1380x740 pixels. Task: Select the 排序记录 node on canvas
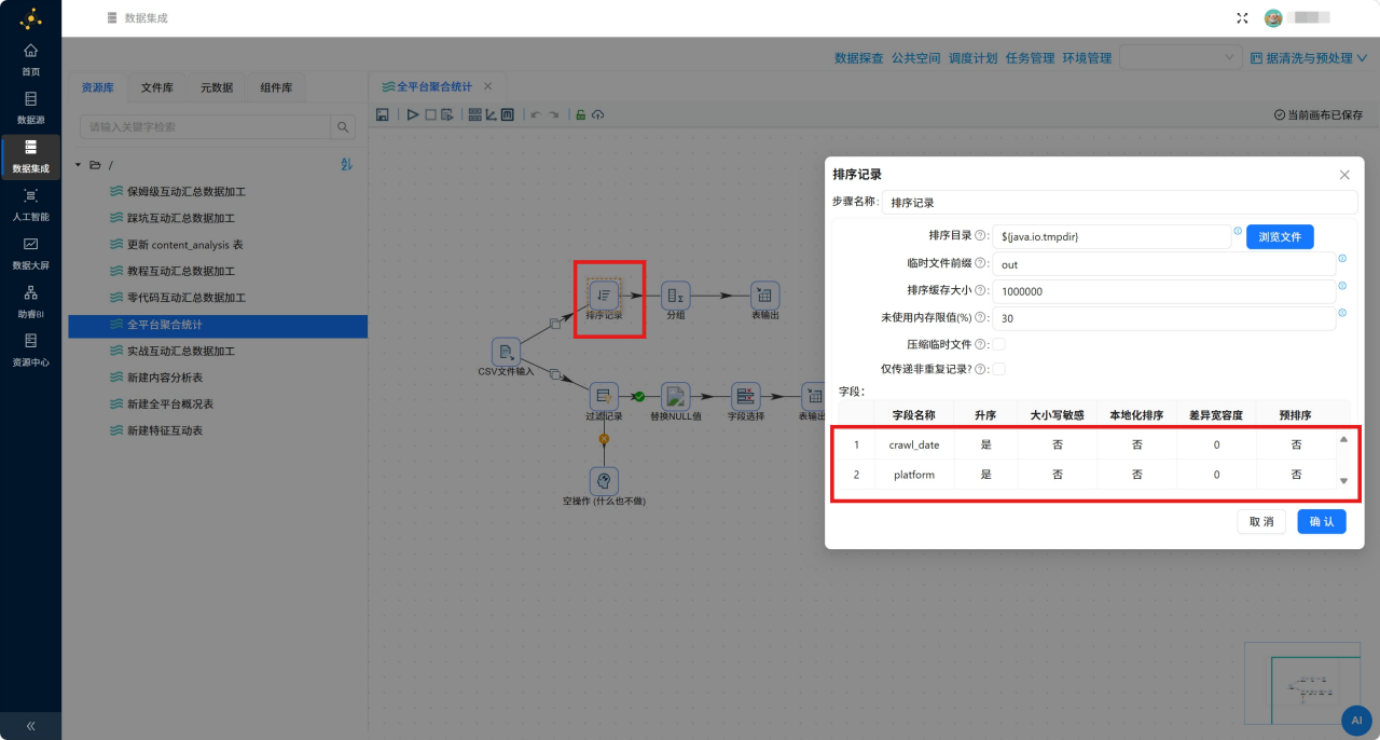[604, 295]
